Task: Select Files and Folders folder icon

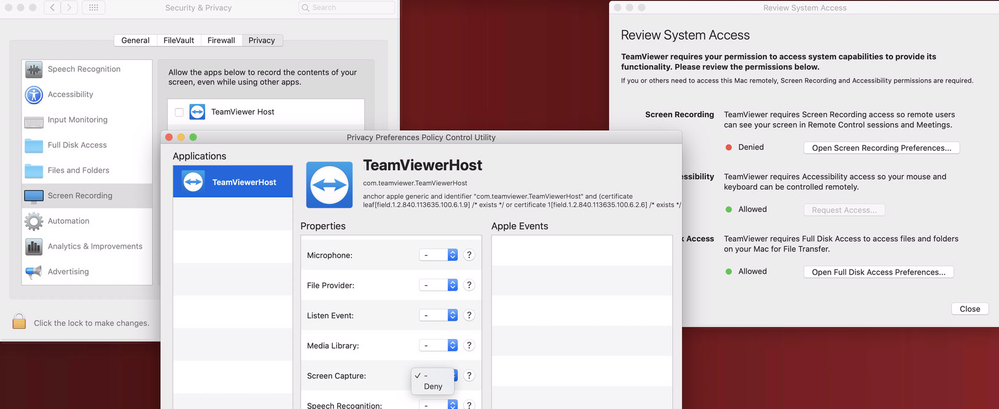Action: [x=34, y=171]
